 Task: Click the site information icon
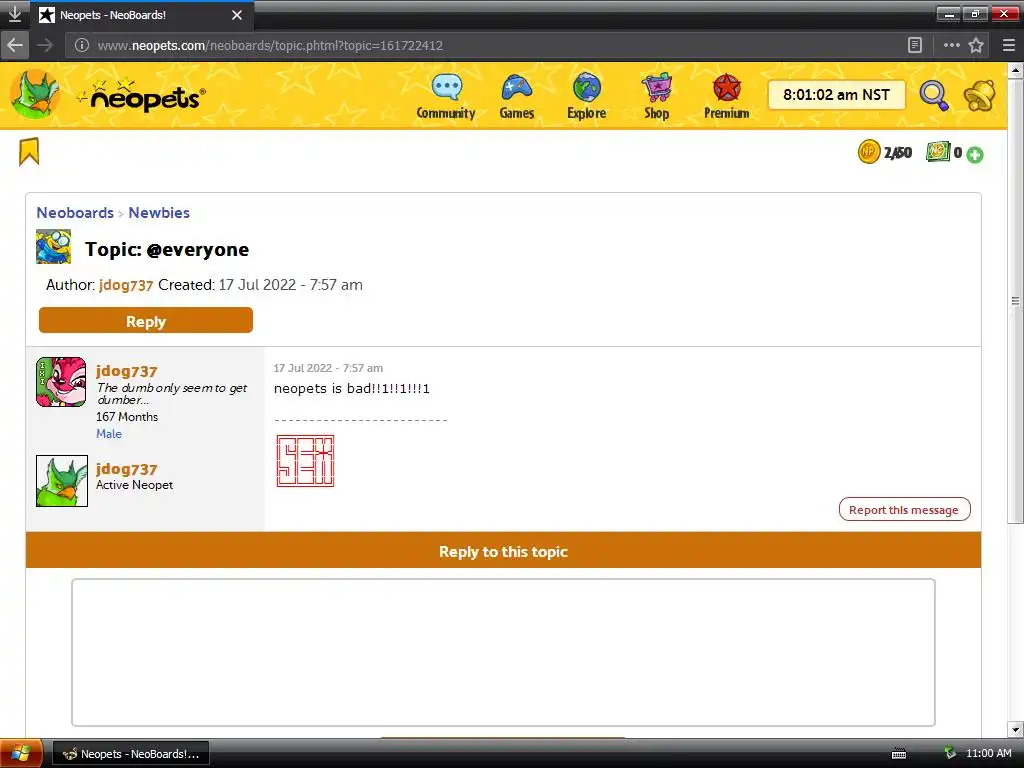[x=82, y=45]
